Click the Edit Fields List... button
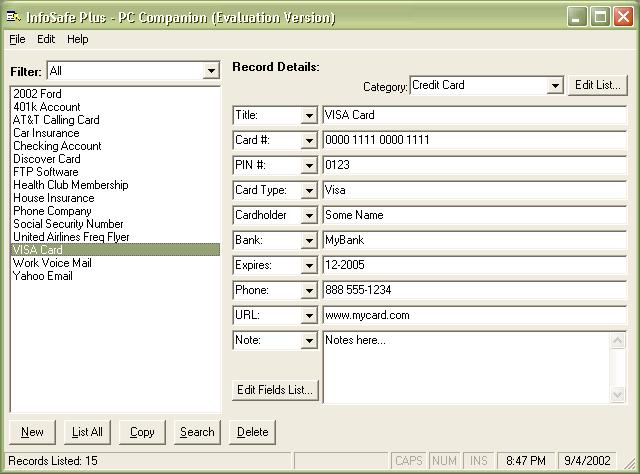This screenshot has height=474, width=640. pyautogui.click(x=275, y=390)
